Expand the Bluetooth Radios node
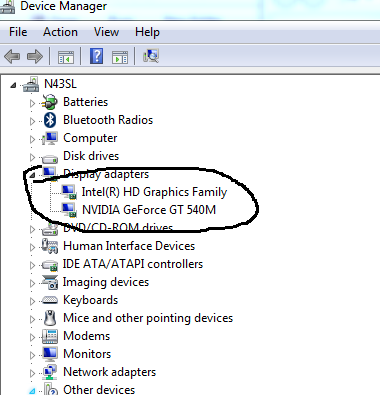This screenshot has height=395, width=380. coord(32,121)
